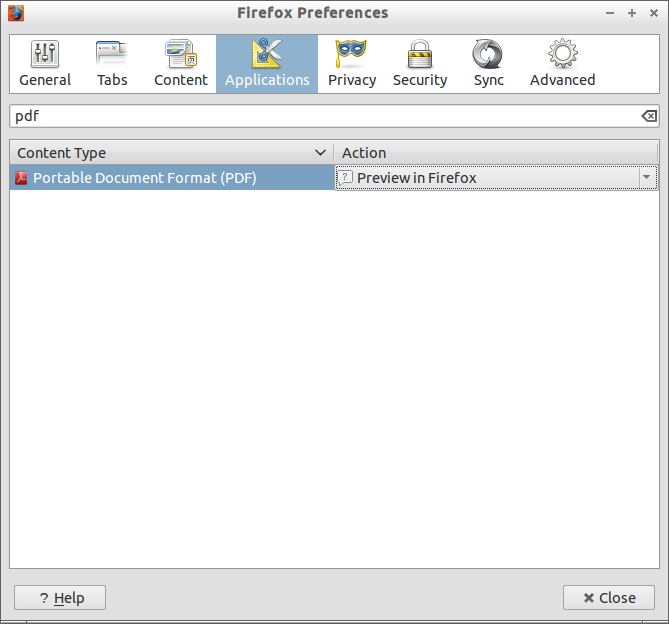Screen dimensions: 669x624
Task: Maximize the Firefox Preferences window
Action: [632, 13]
